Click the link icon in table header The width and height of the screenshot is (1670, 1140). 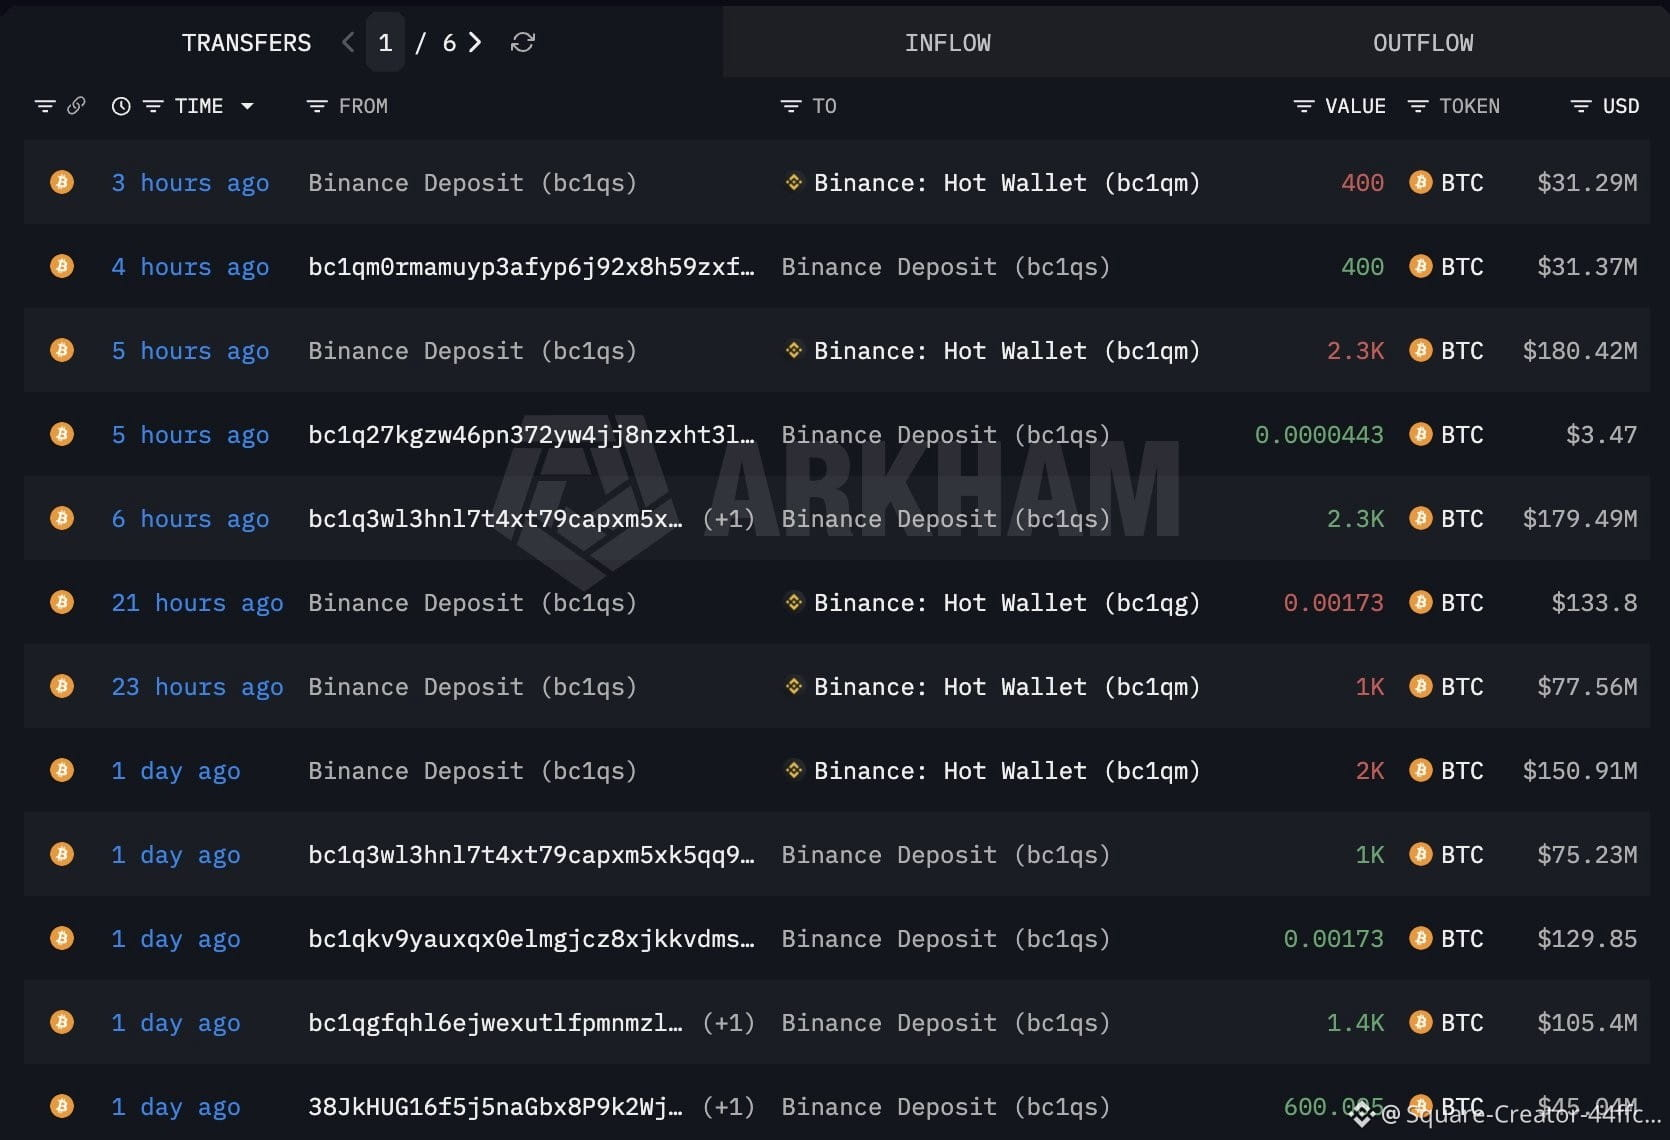click(76, 106)
